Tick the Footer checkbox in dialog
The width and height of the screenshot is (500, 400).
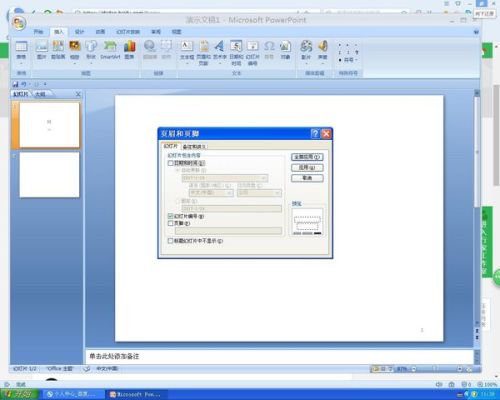[x=171, y=223]
